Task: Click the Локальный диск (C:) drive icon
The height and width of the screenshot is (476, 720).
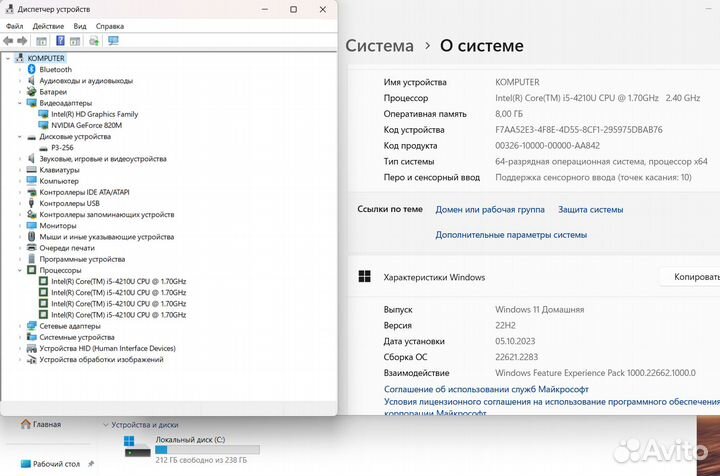Action: coord(137,447)
